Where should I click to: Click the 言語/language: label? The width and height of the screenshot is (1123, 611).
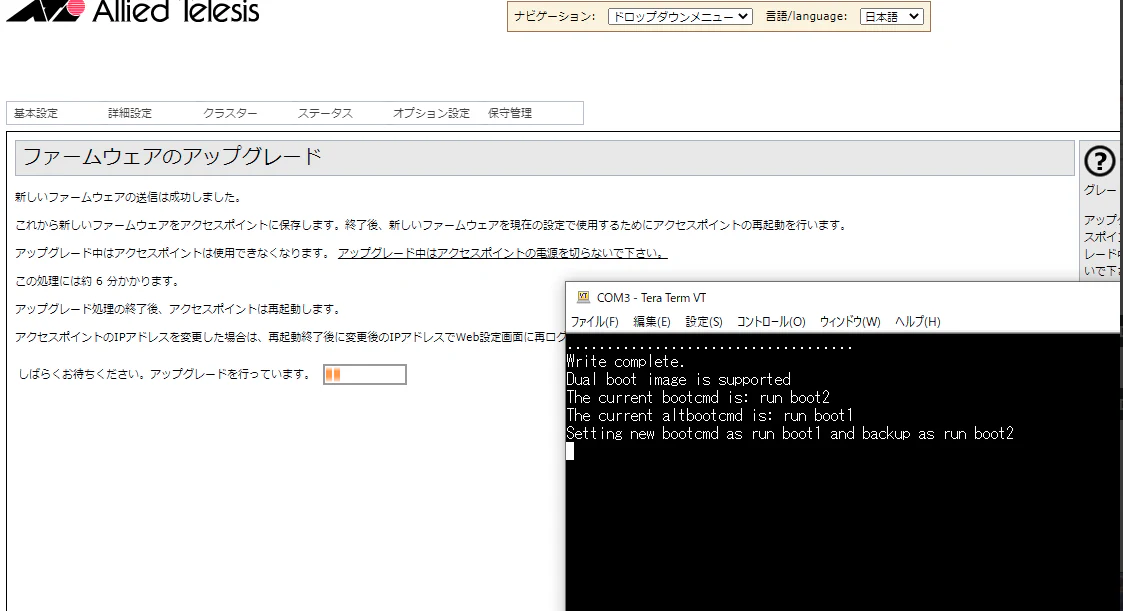[x=806, y=16]
